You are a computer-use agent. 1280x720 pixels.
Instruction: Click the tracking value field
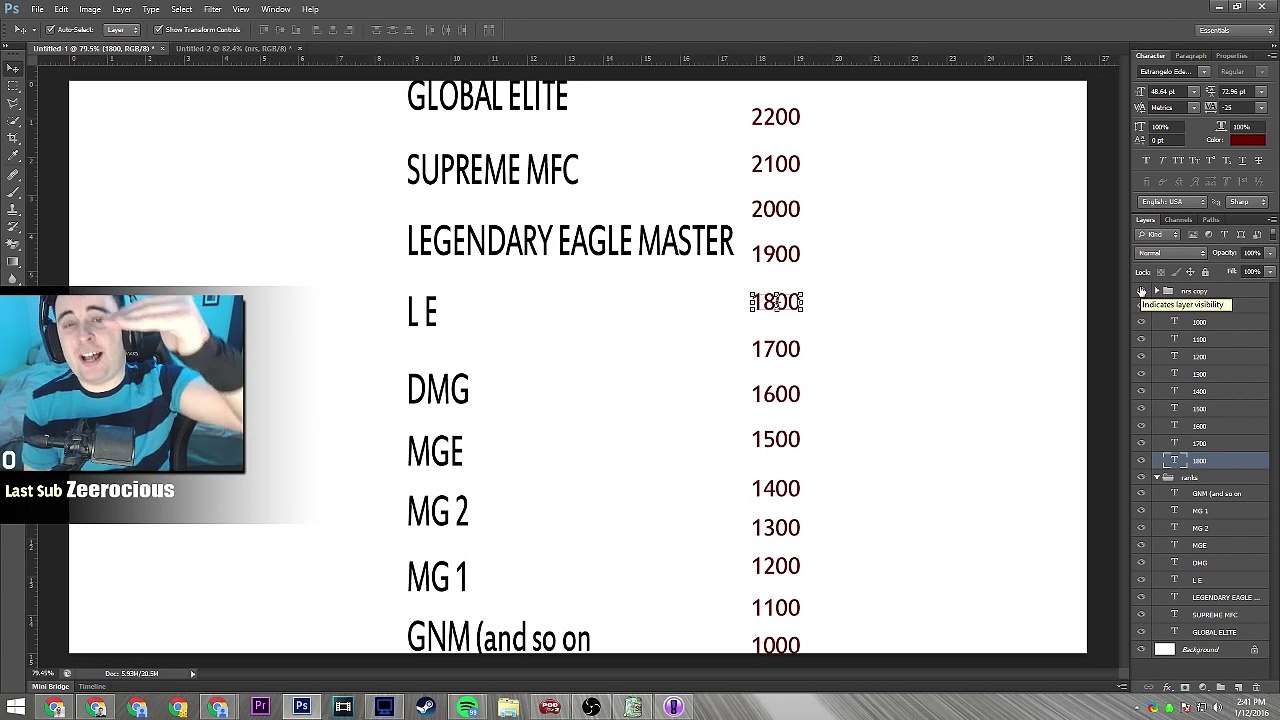point(1237,107)
